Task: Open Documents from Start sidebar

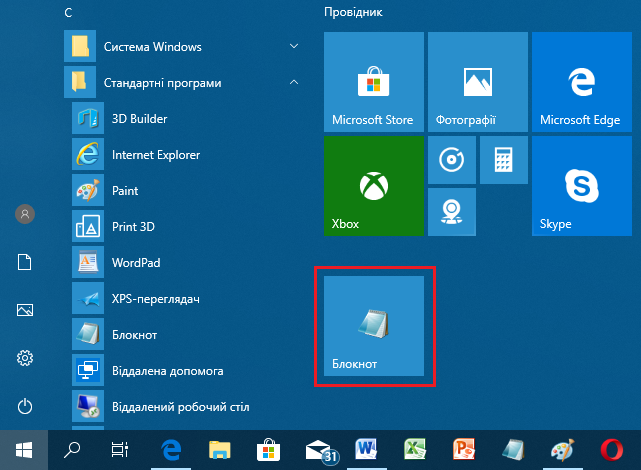Action: [25, 262]
